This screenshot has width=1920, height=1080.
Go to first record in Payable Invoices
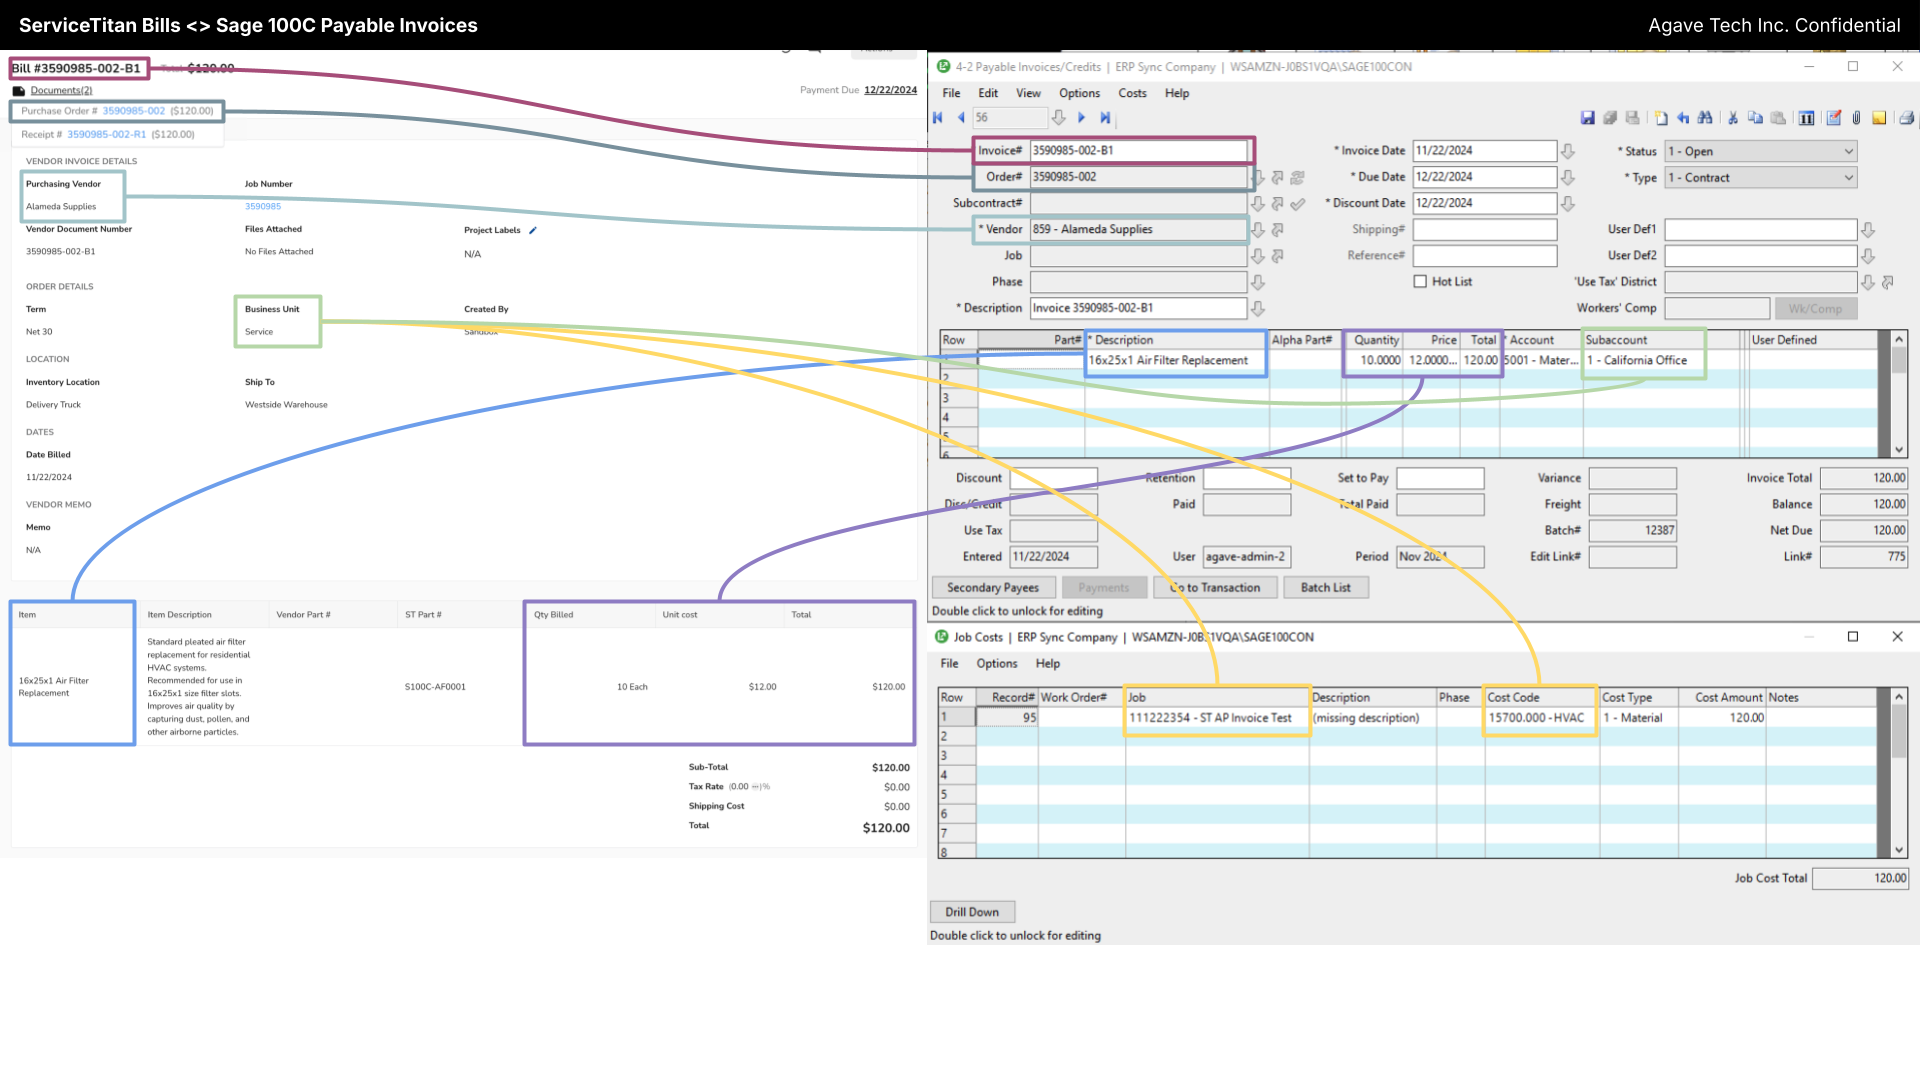938,118
